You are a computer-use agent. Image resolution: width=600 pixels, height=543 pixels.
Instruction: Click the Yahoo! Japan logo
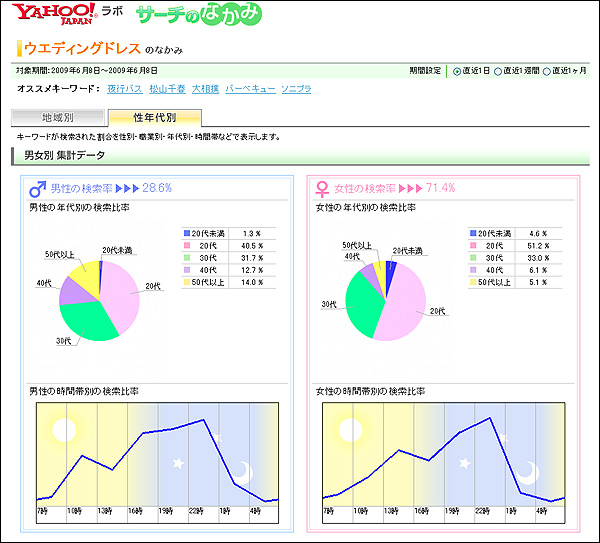coord(54,16)
